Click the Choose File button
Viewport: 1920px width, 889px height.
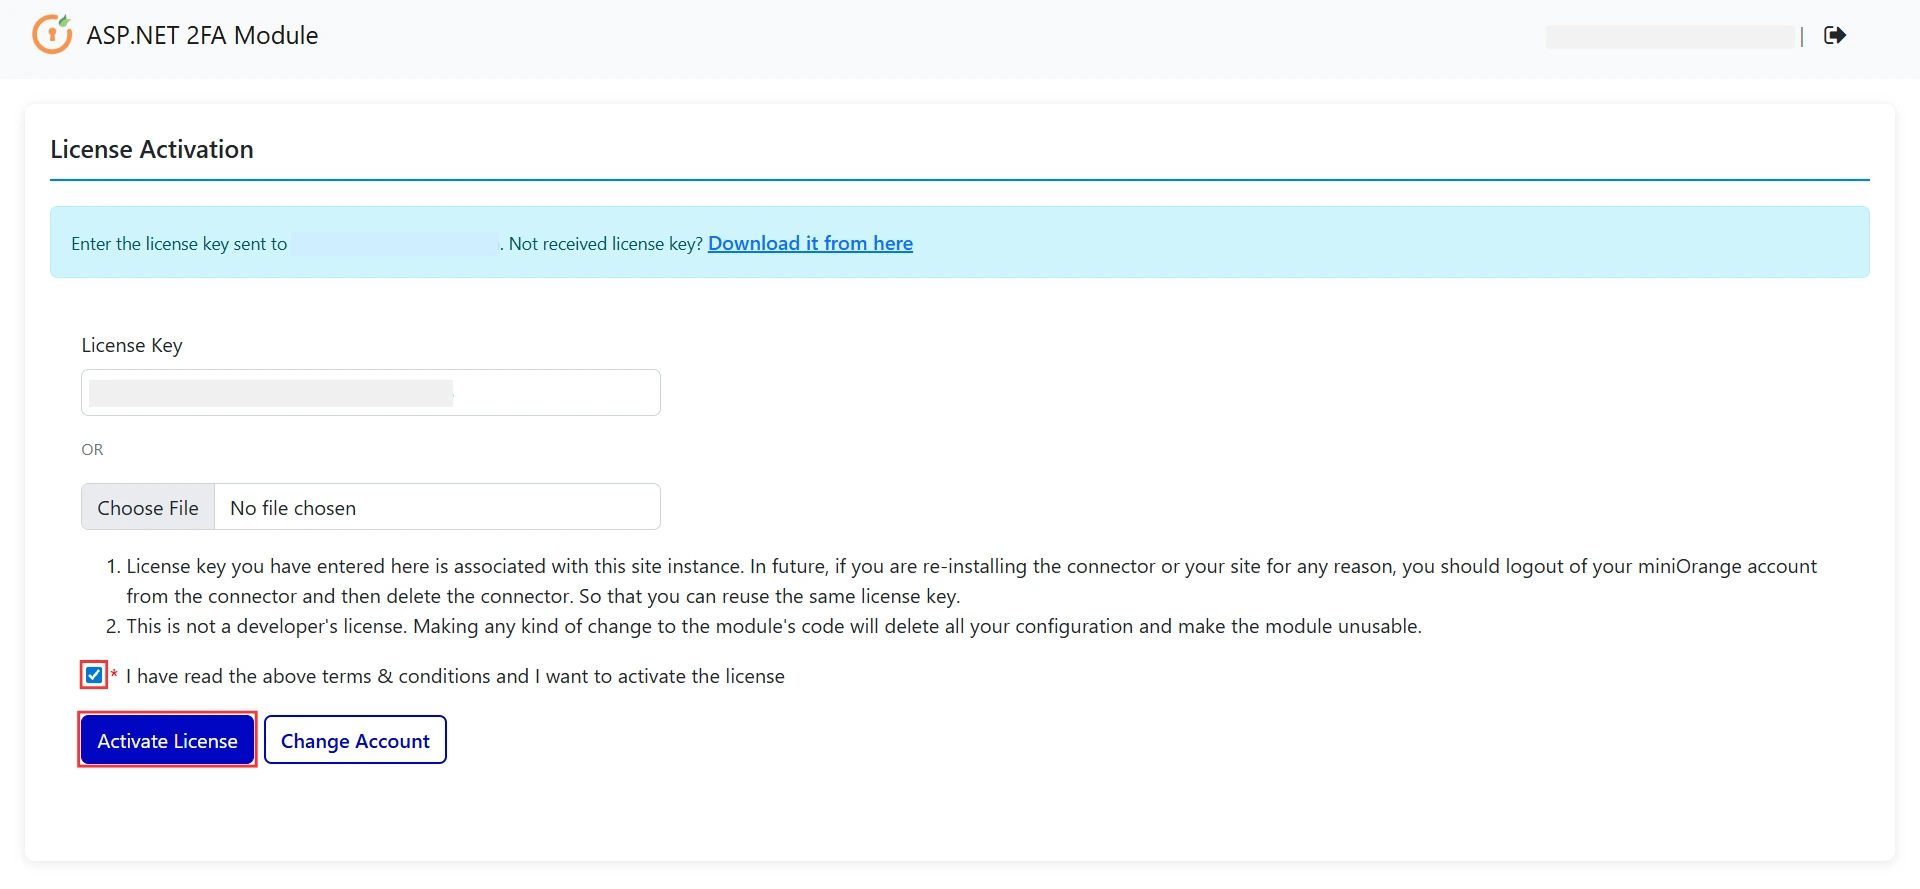tap(148, 507)
